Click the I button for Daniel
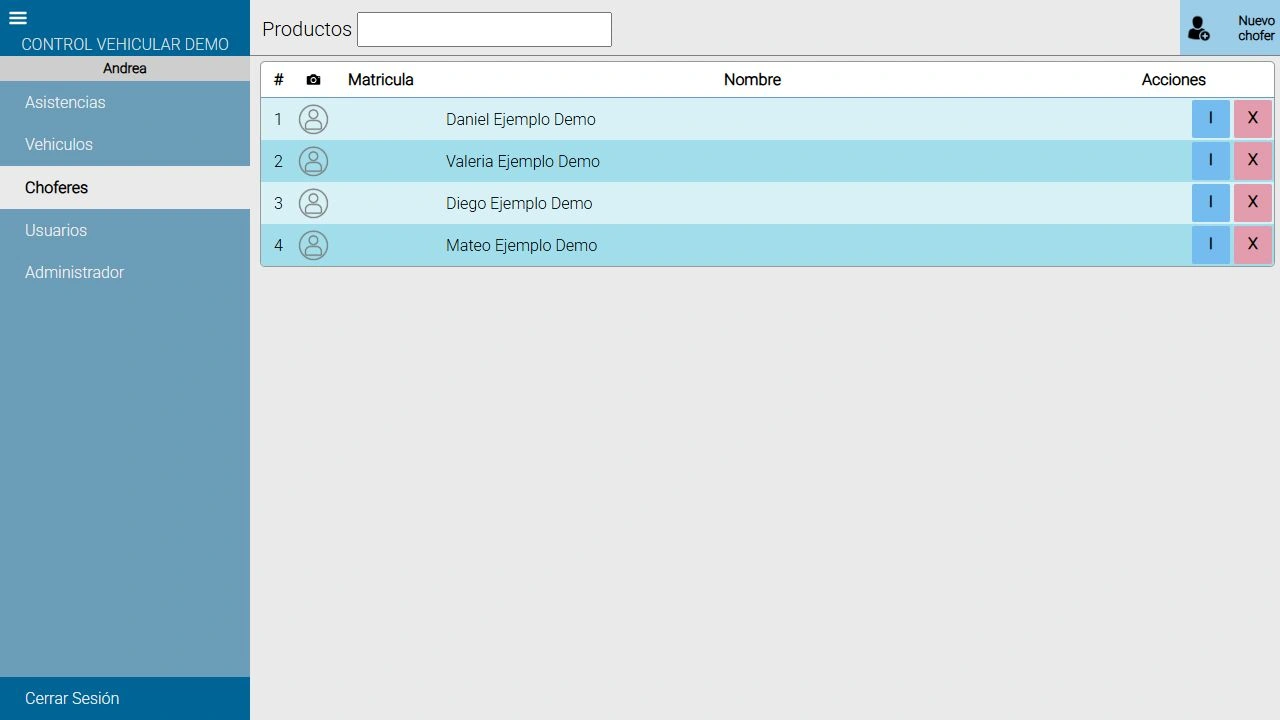 (x=1210, y=119)
